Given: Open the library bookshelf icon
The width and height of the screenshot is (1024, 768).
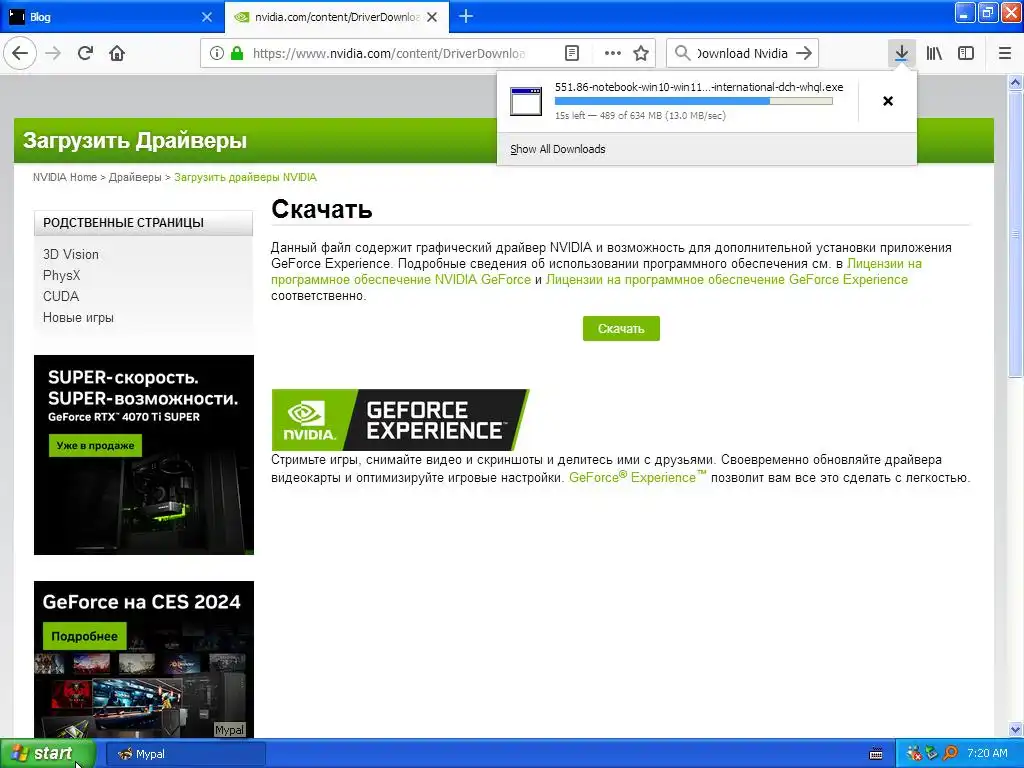Looking at the screenshot, I should click(934, 53).
